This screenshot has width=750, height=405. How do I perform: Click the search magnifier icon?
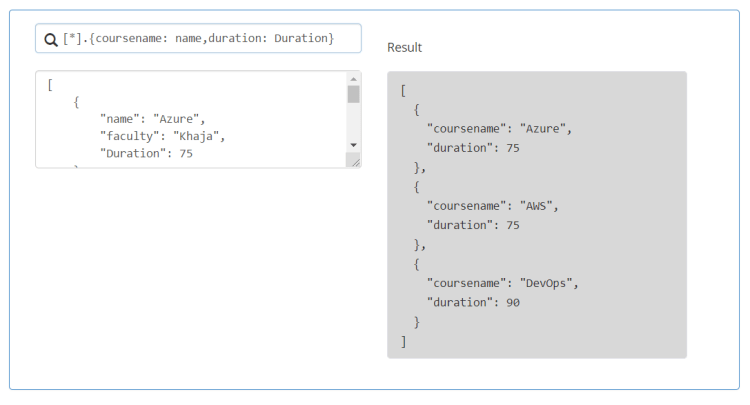51,39
